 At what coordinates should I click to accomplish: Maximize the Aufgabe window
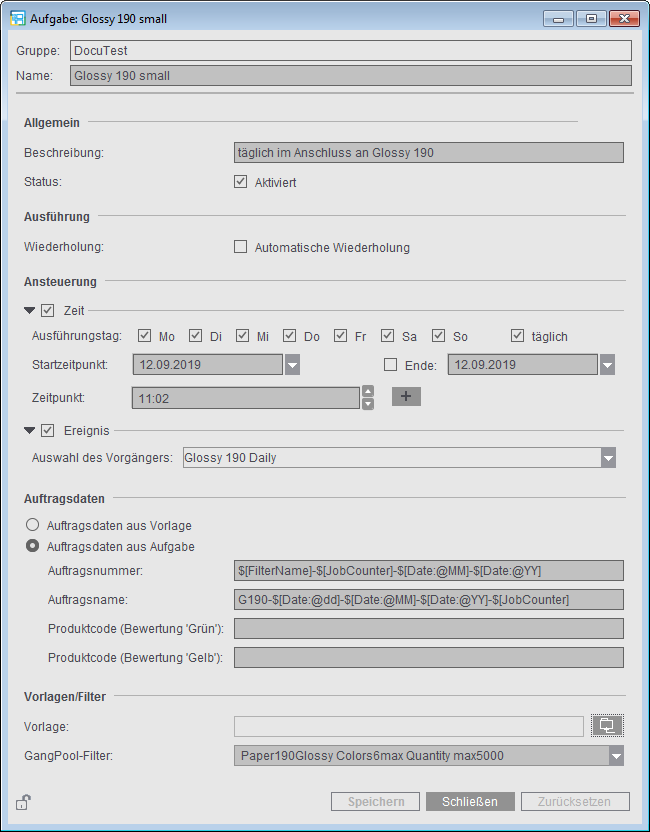(591, 19)
